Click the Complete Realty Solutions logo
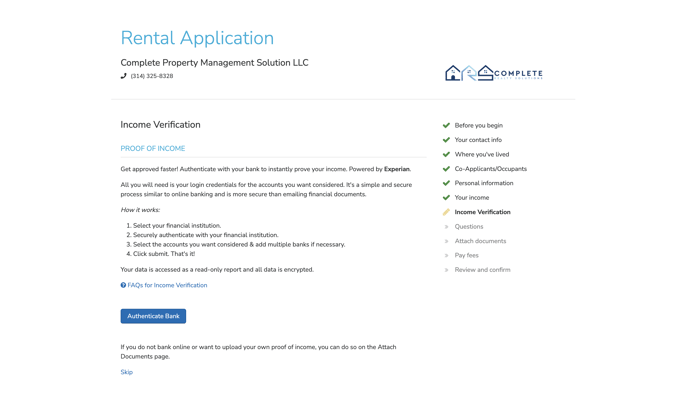688x394 pixels. [494, 73]
